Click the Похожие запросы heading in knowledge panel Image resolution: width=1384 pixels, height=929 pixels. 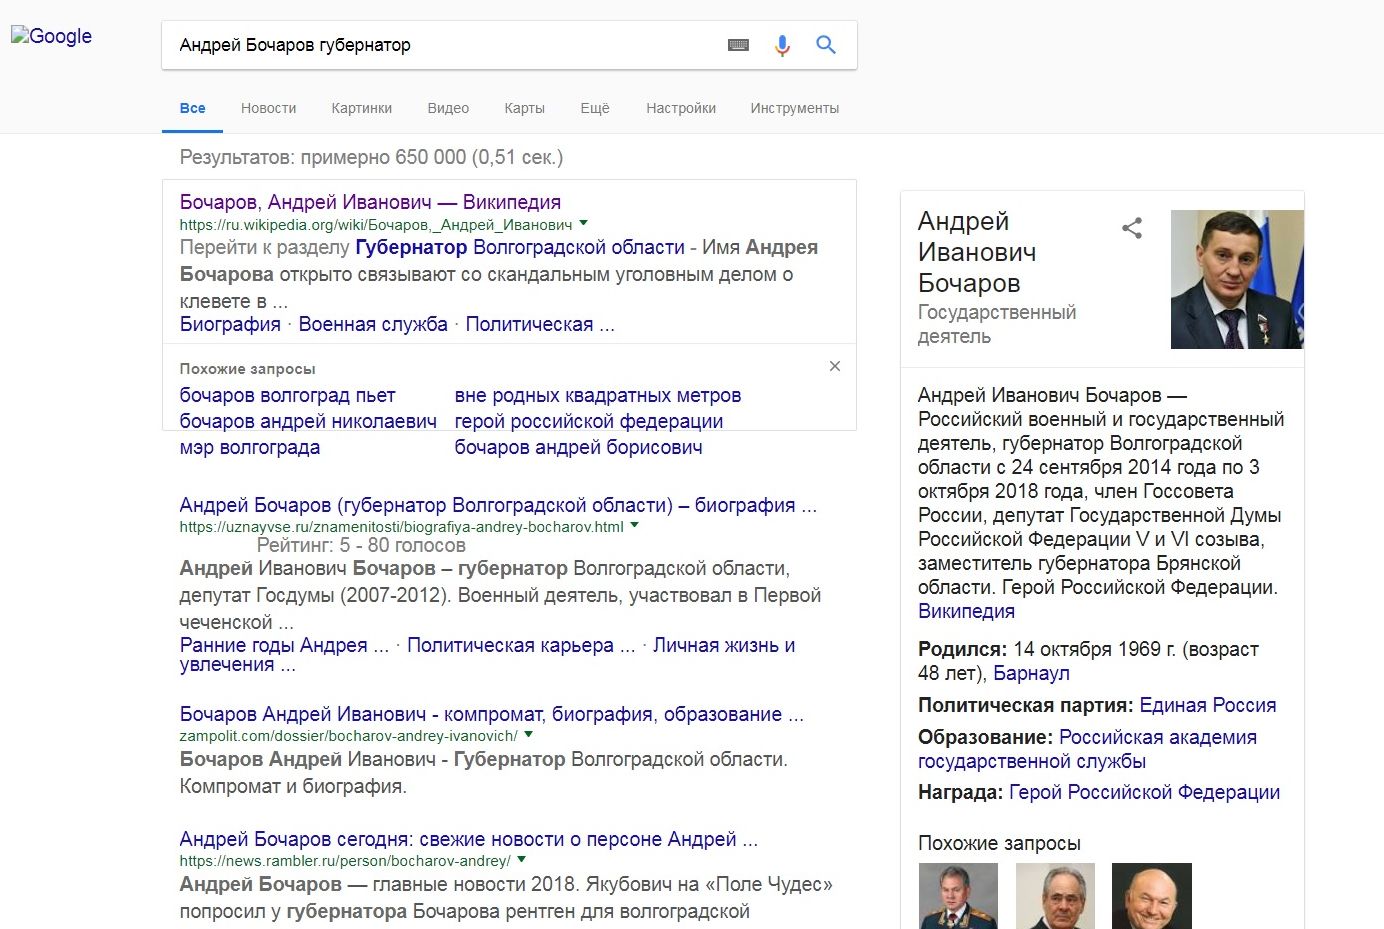[x=999, y=843]
